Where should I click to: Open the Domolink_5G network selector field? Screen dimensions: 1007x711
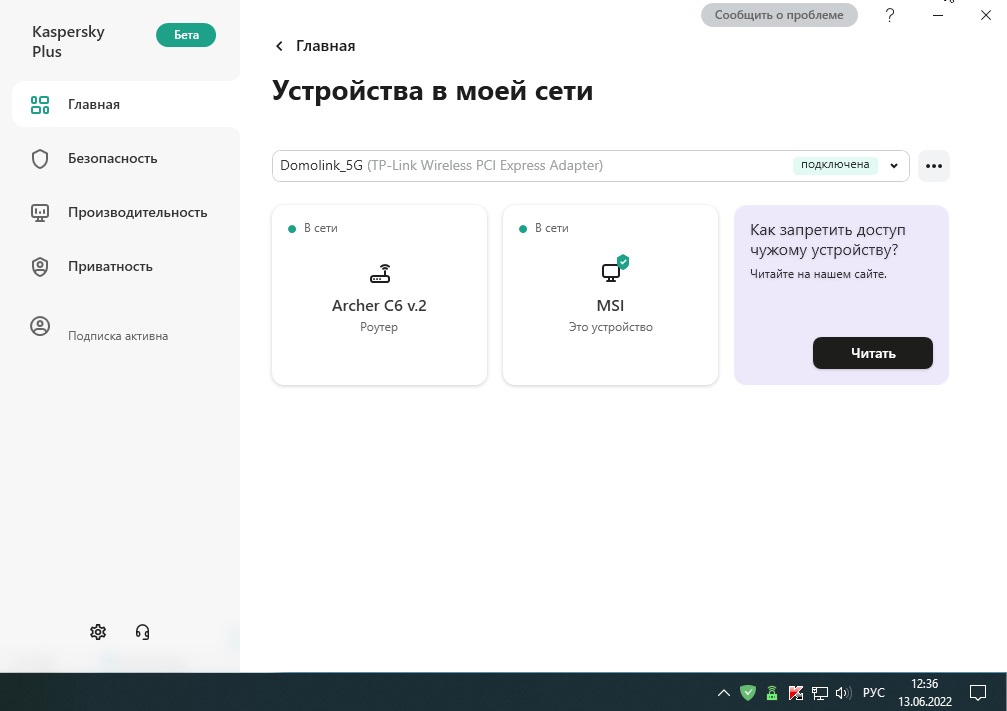coord(590,166)
